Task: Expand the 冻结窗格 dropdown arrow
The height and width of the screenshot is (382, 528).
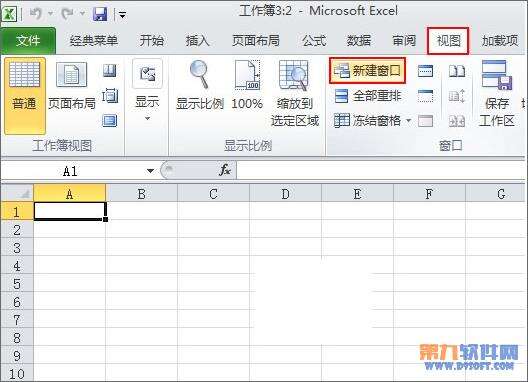Action: pyautogui.click(x=408, y=121)
